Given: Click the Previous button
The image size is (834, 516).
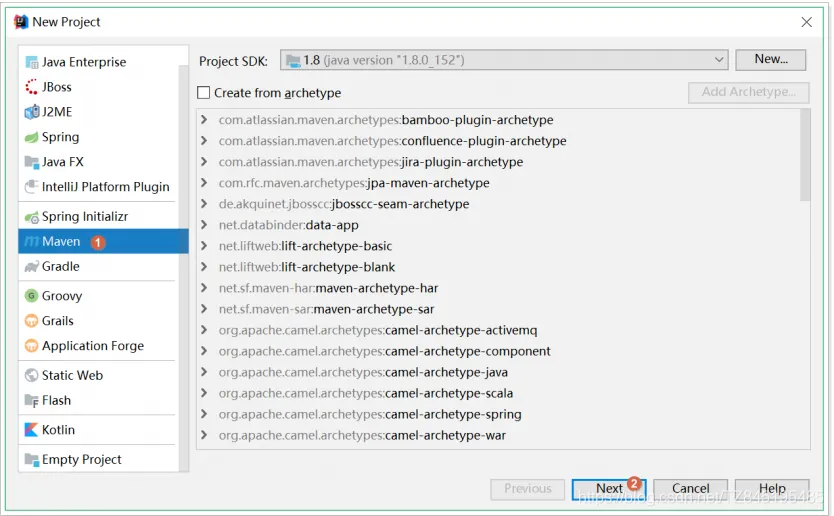Looking at the screenshot, I should (x=528, y=488).
